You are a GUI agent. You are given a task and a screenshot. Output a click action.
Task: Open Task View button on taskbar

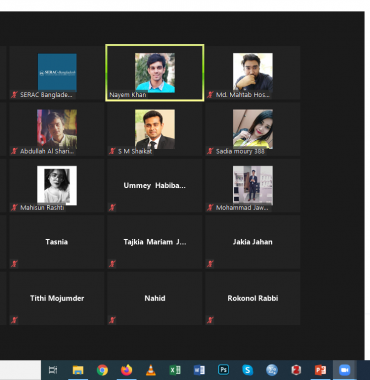pos(53,370)
